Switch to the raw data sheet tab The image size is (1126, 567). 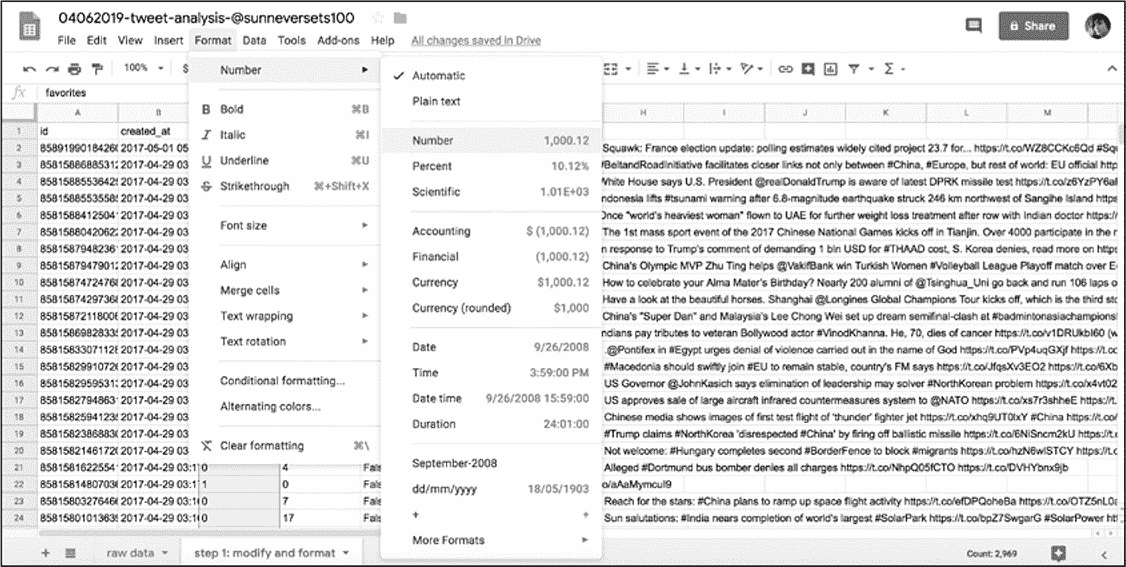coord(130,552)
